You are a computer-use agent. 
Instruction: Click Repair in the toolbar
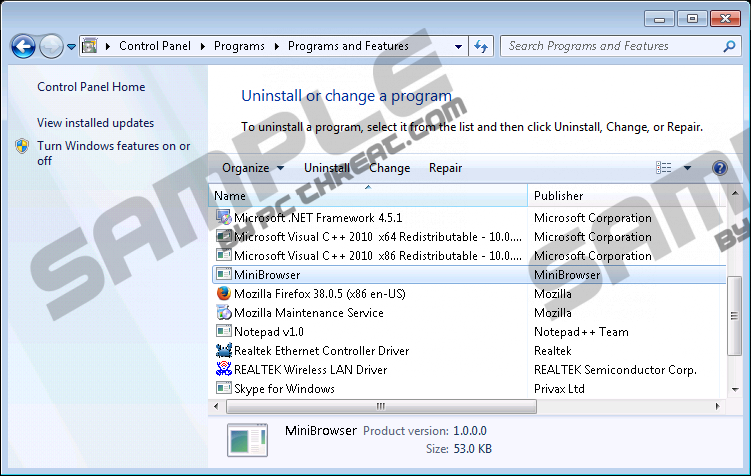(445, 168)
